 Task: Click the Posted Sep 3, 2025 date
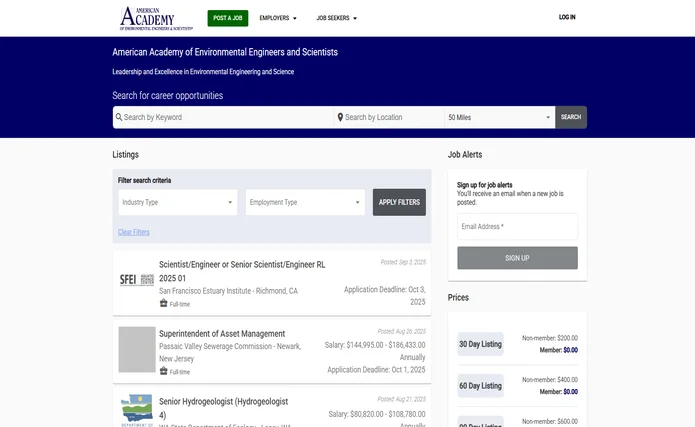[x=403, y=262]
